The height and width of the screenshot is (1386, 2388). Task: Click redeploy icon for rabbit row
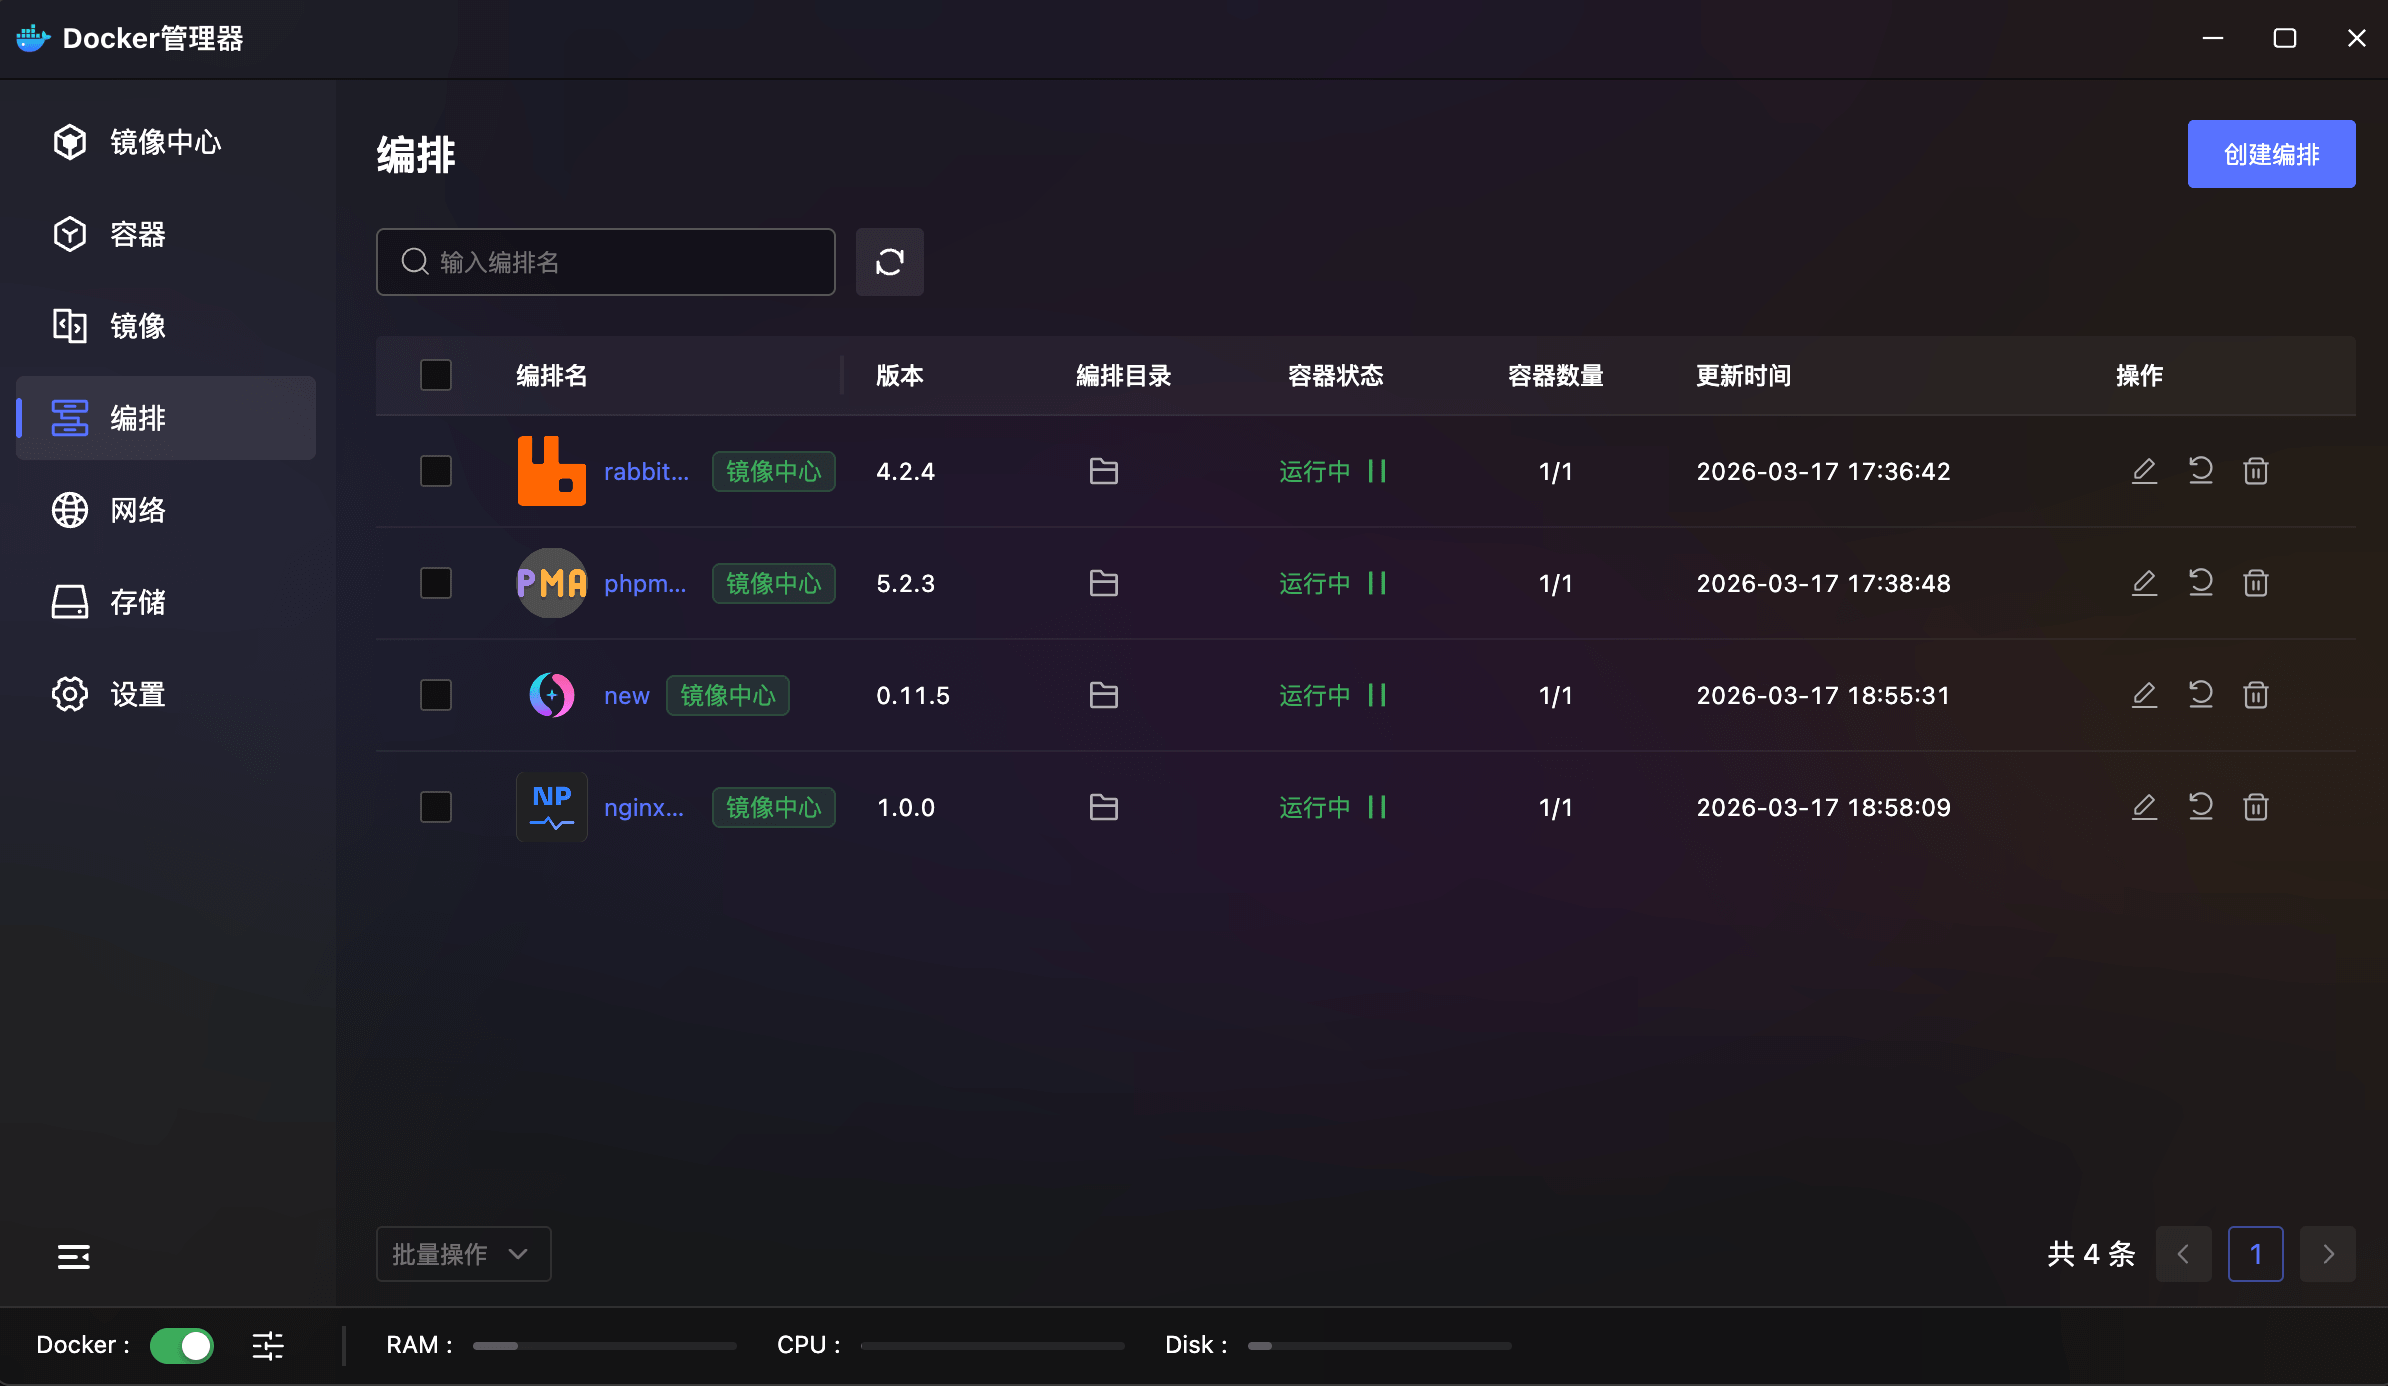(2200, 471)
